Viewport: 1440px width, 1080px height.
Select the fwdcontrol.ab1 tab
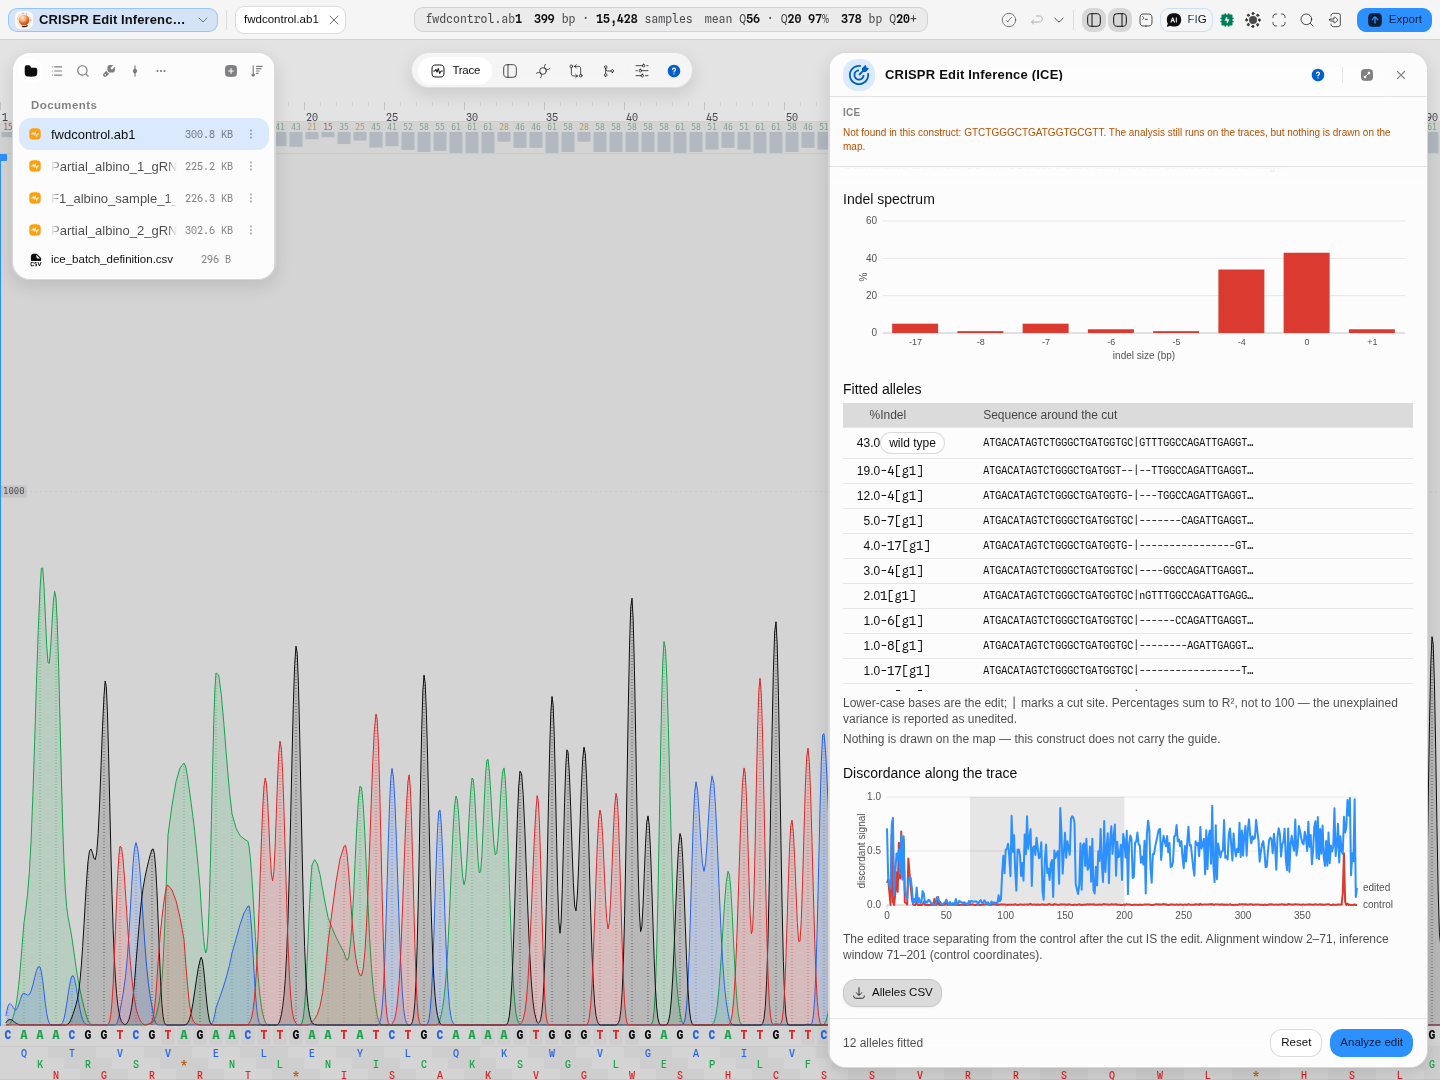pyautogui.click(x=281, y=20)
